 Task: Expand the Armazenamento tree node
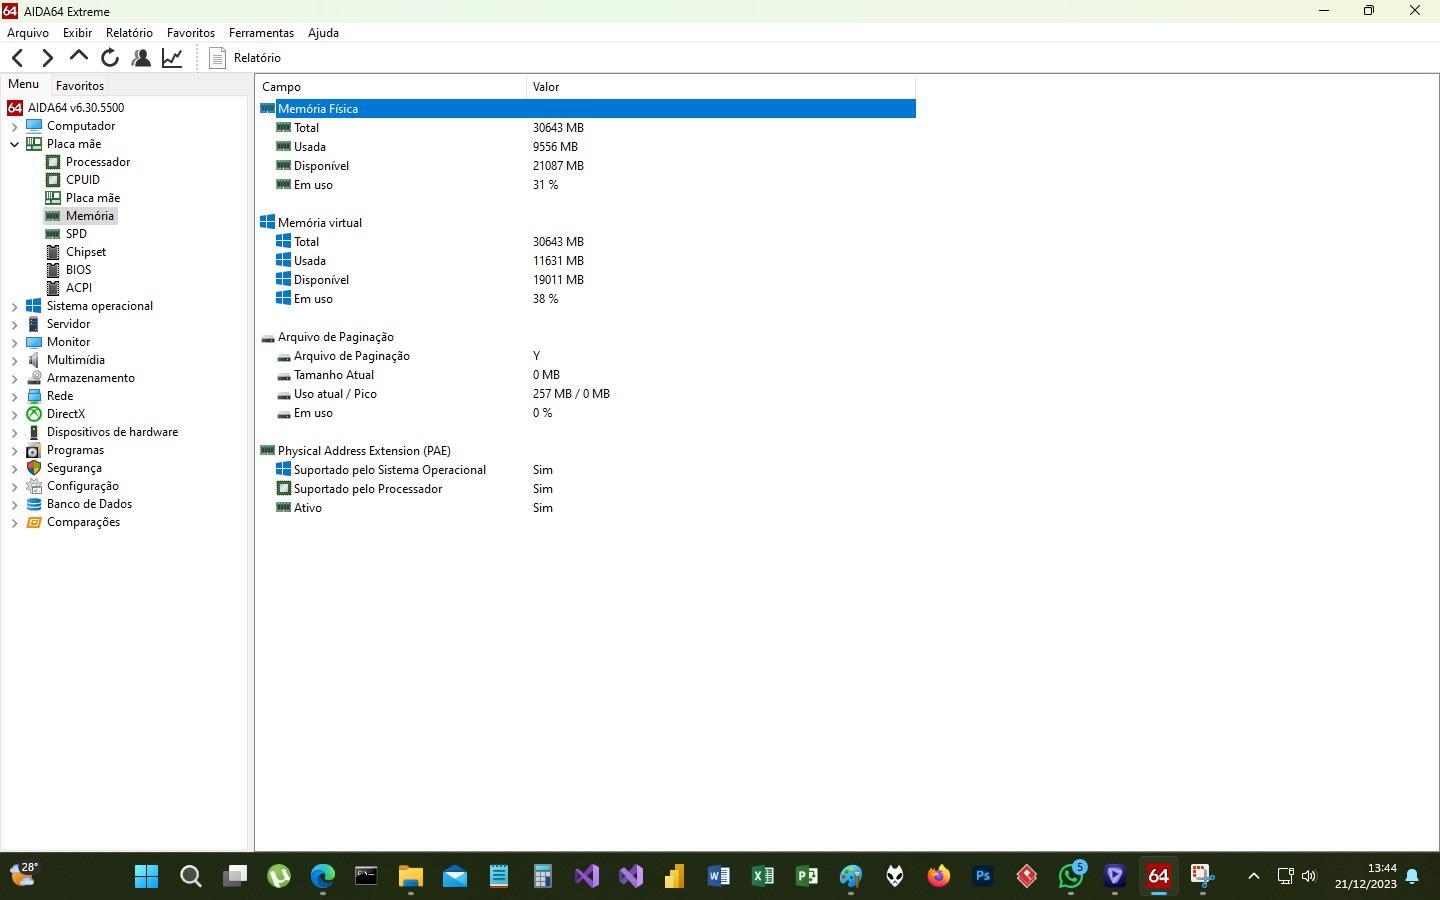pyautogui.click(x=15, y=378)
